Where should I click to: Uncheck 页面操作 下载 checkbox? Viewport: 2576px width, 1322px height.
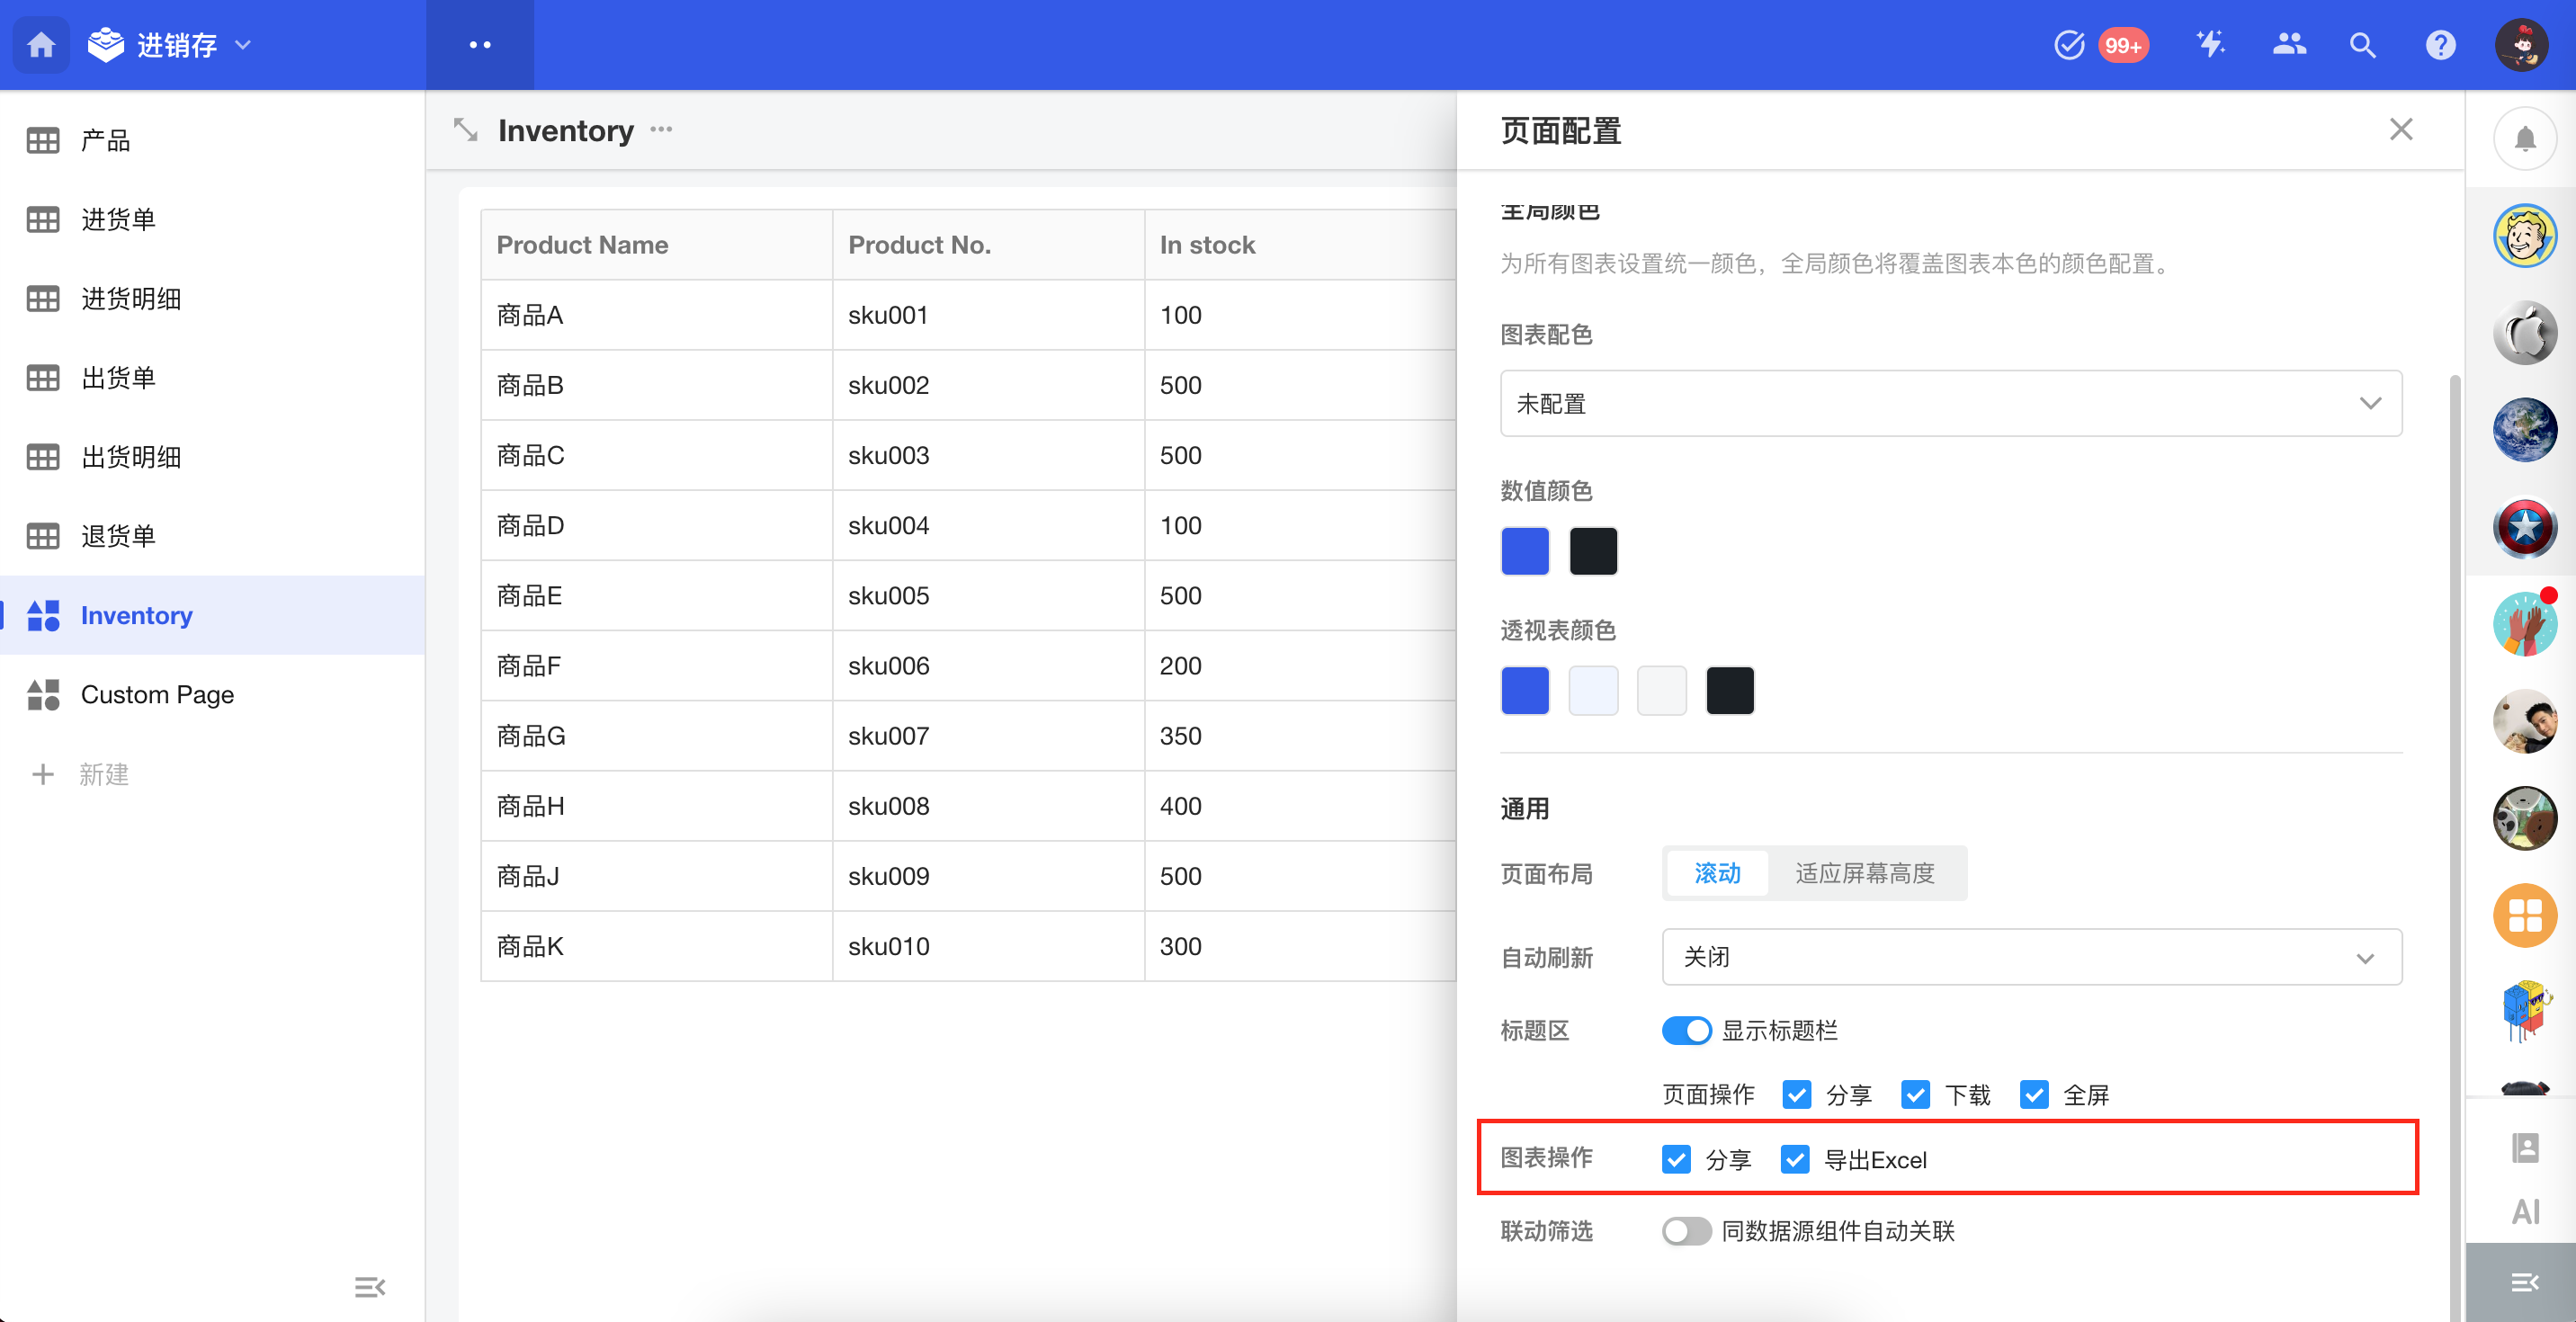pos(1915,1094)
